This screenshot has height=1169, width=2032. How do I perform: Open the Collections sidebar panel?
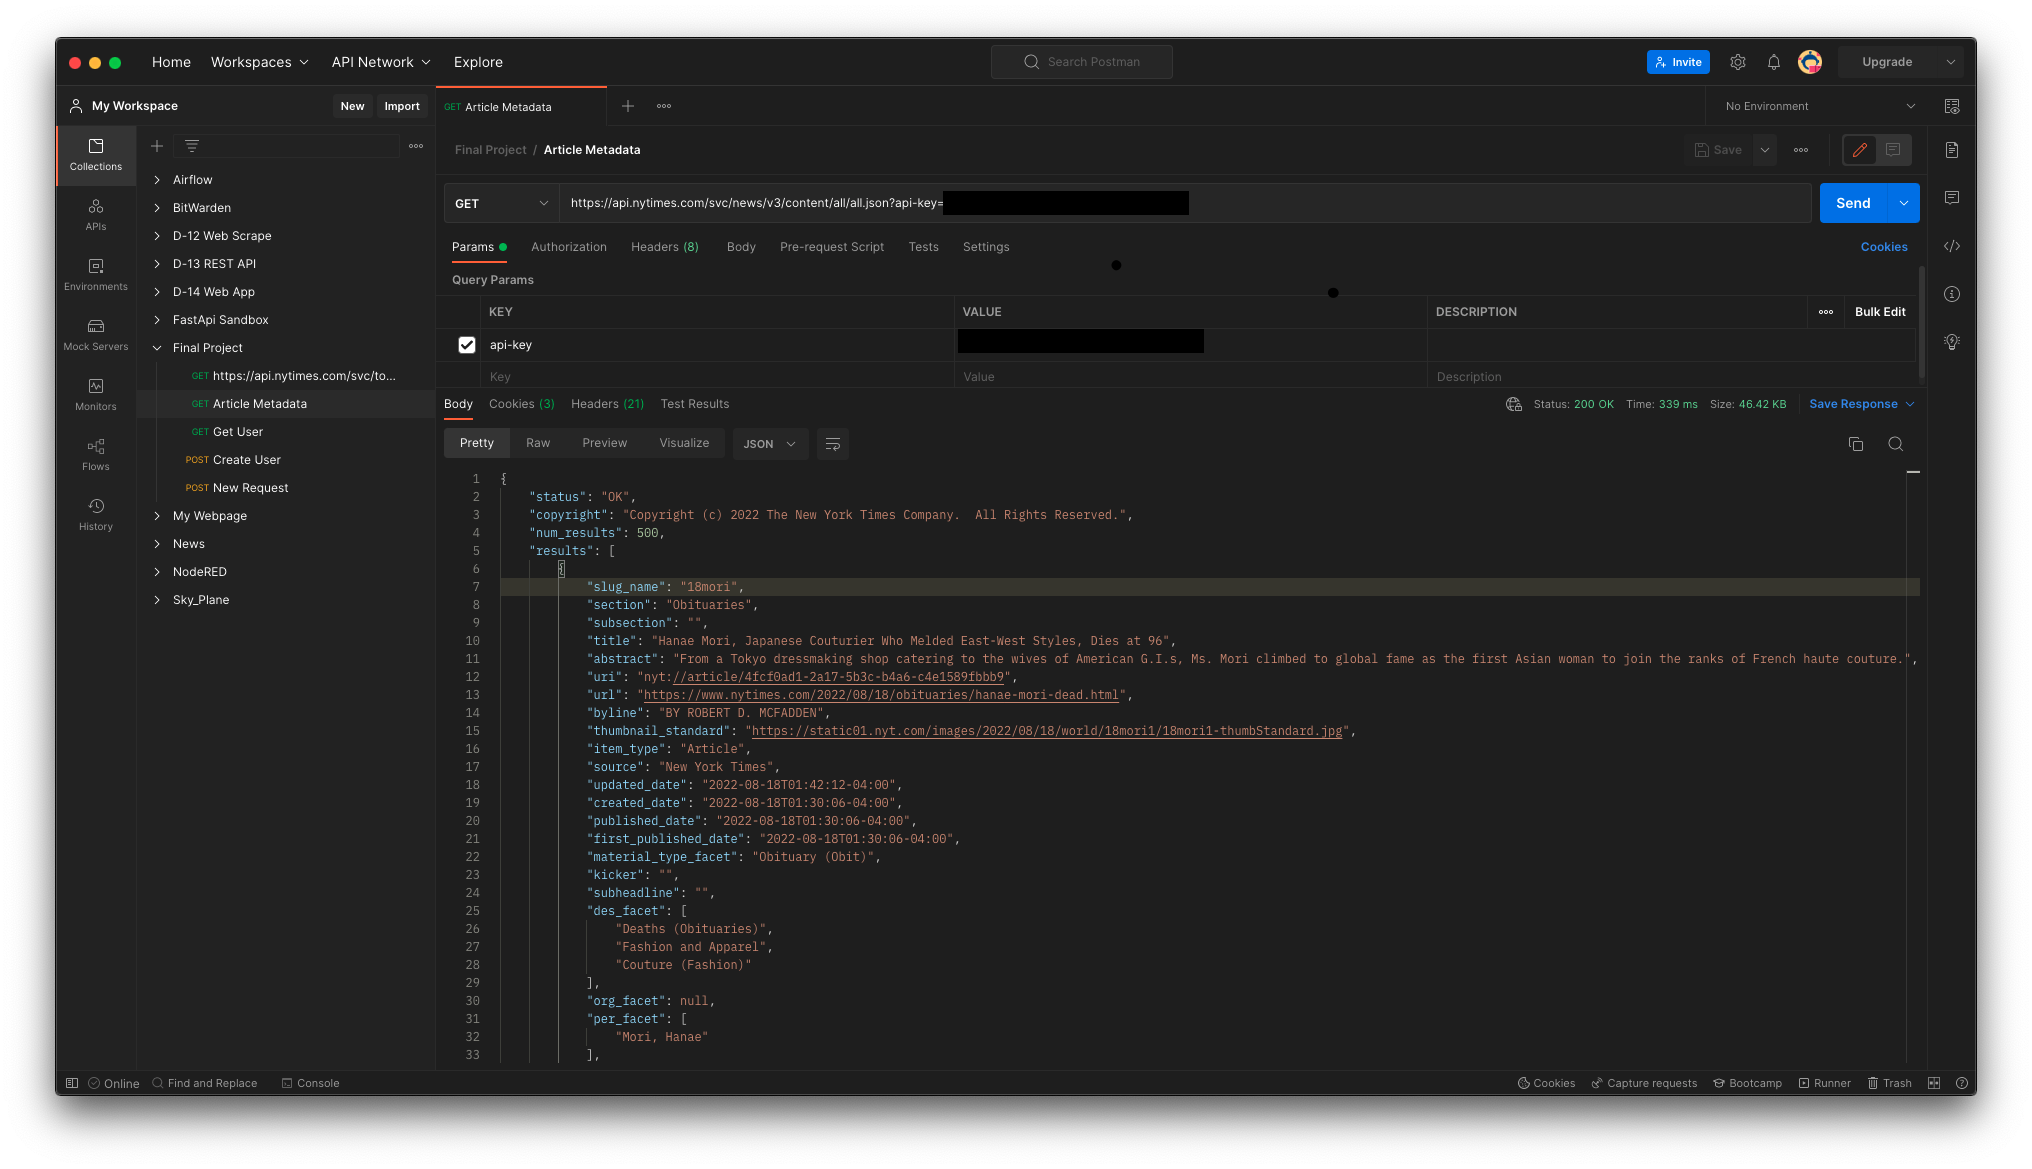coord(96,155)
